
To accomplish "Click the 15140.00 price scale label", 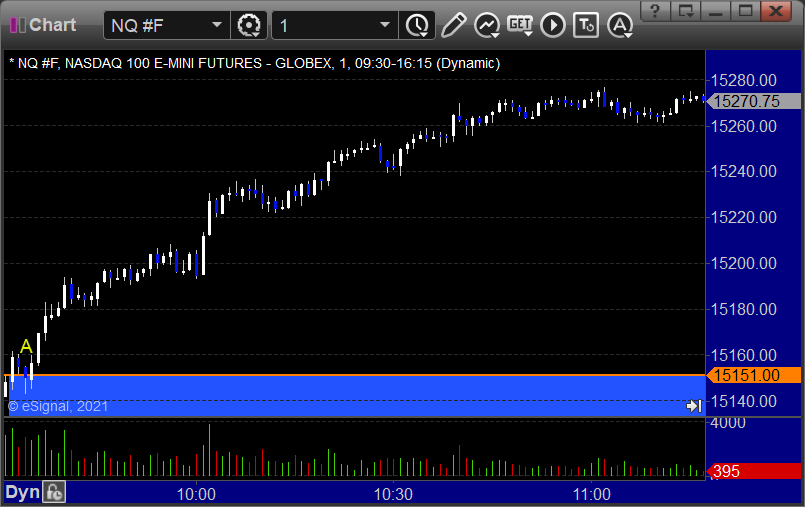I will click(743, 401).
